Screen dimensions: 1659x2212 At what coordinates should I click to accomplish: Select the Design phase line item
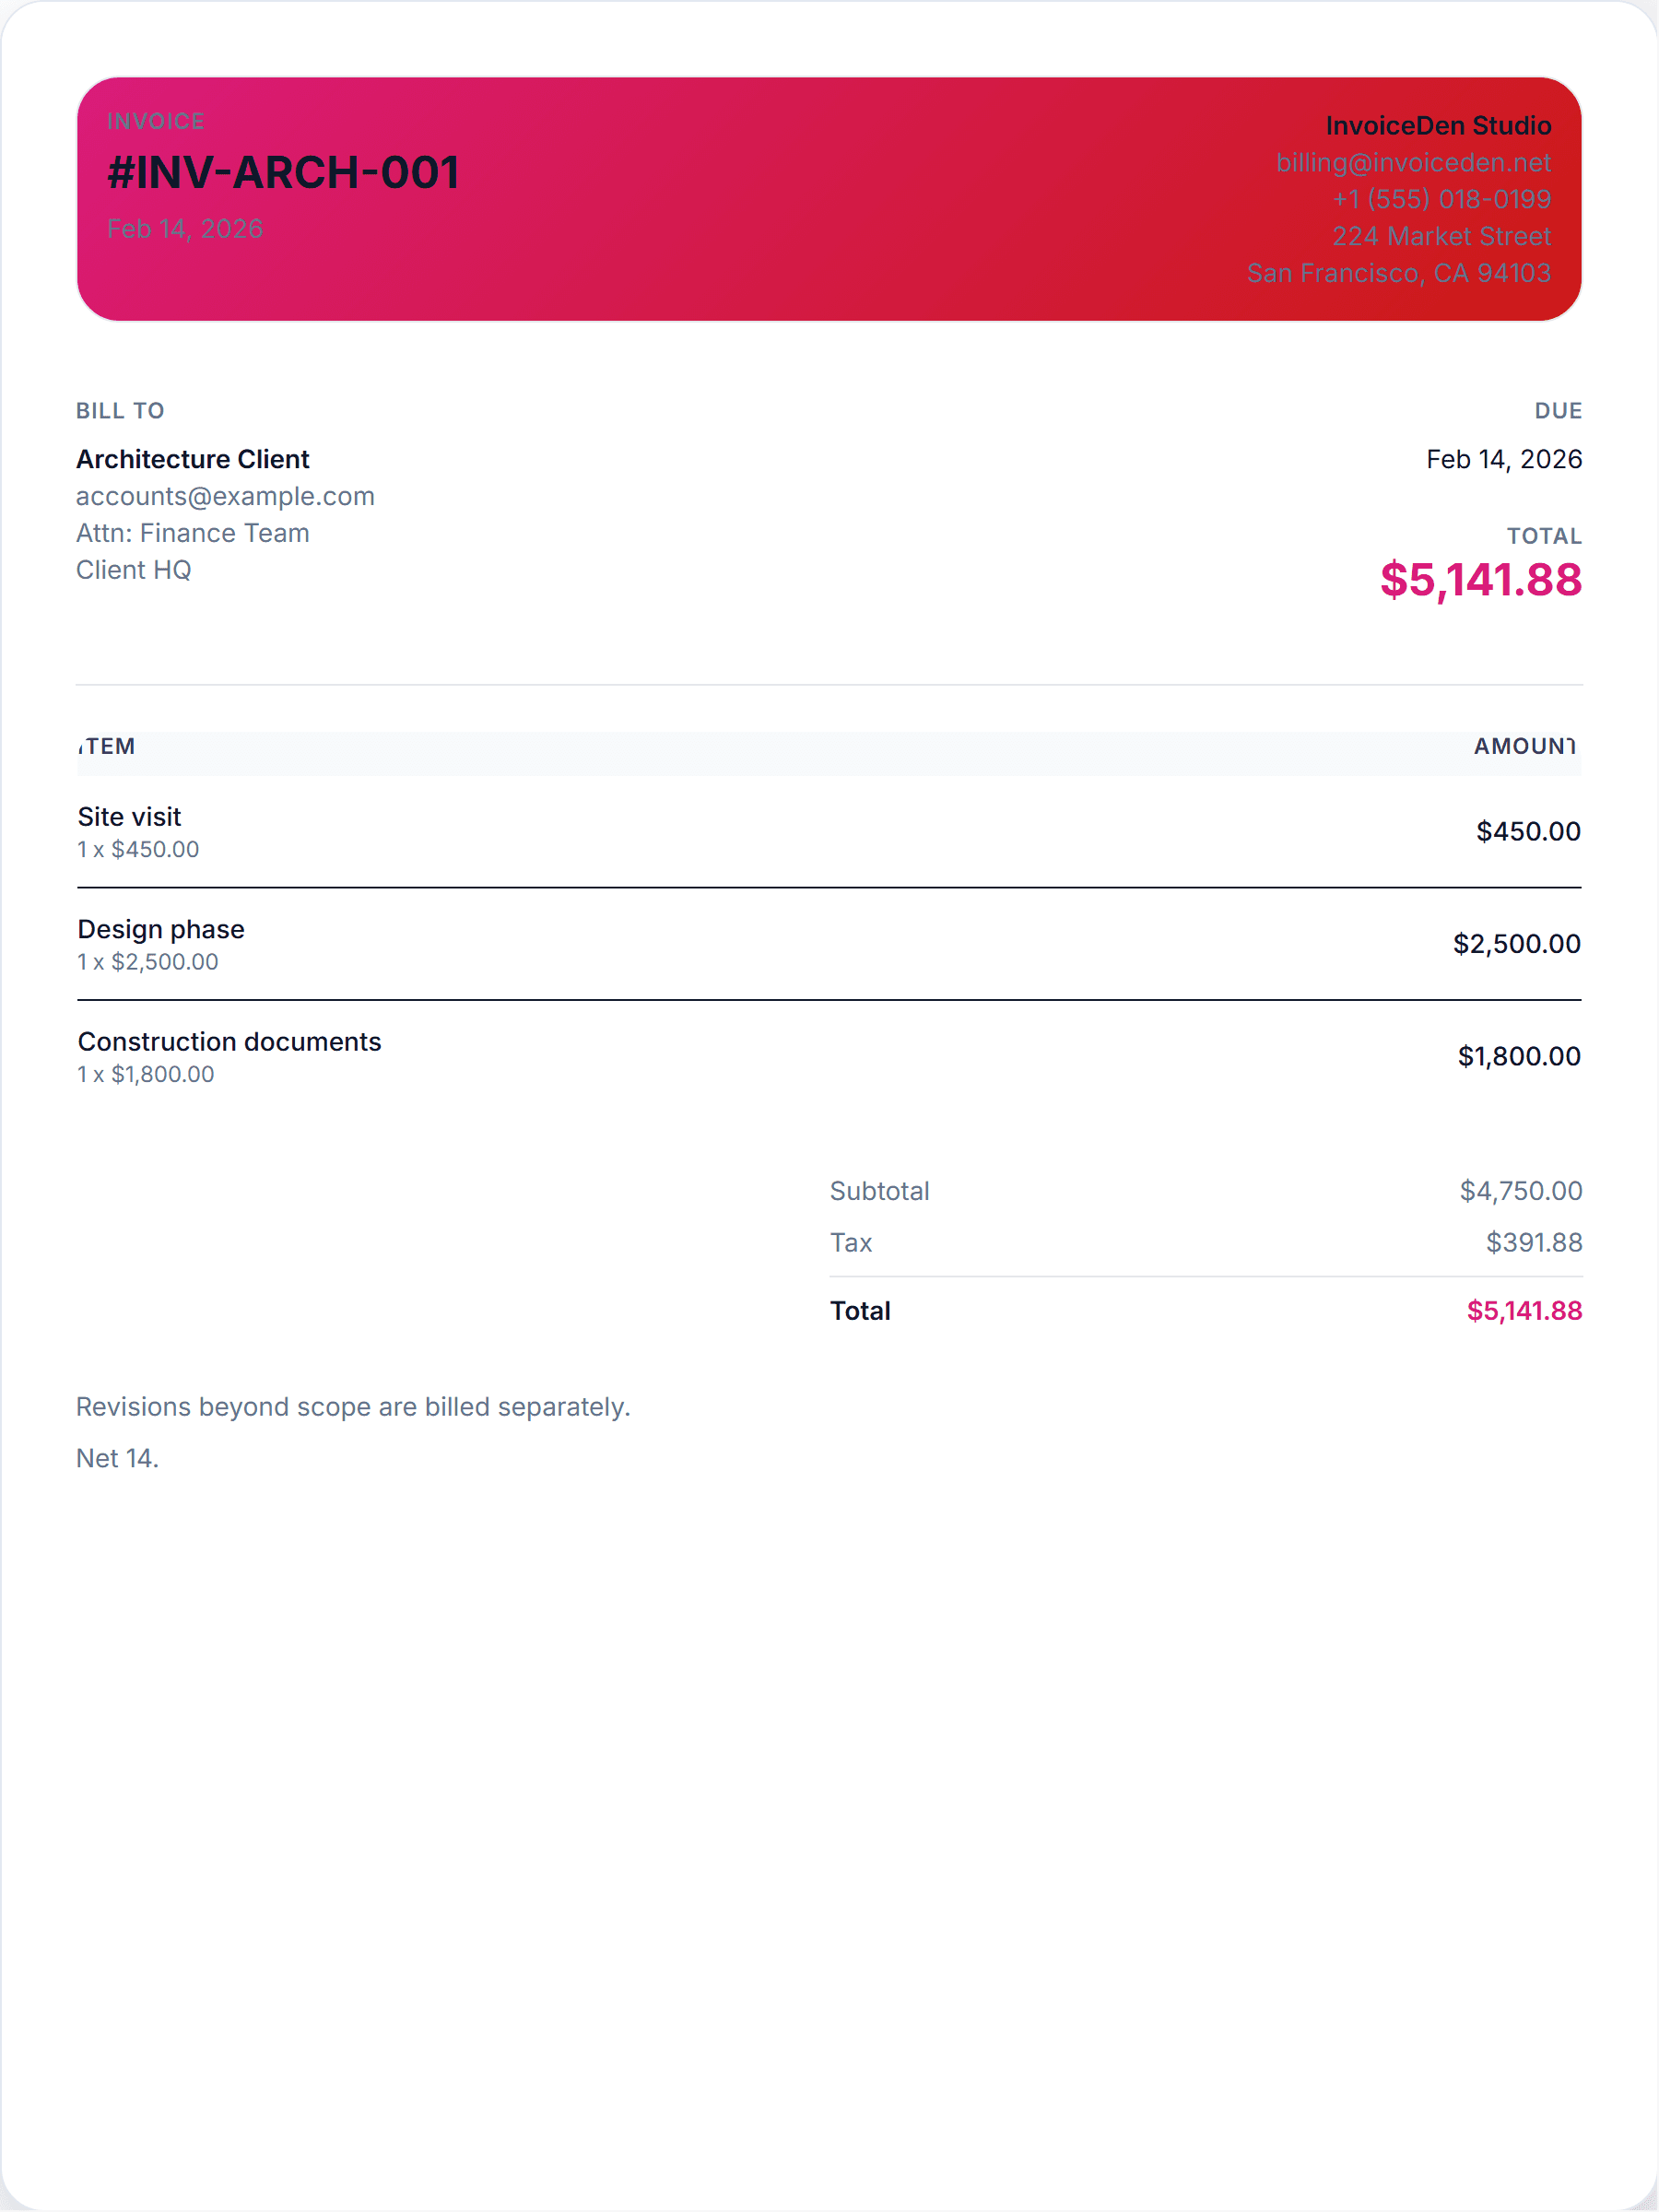[161, 929]
